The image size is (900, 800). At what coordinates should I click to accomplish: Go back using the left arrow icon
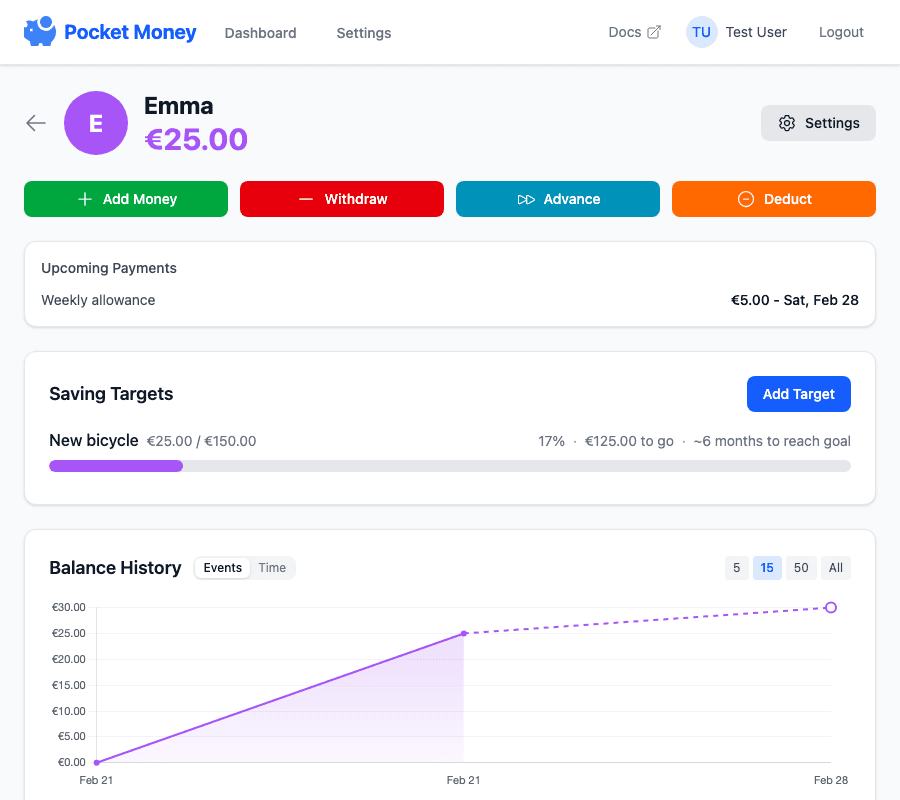coord(36,123)
